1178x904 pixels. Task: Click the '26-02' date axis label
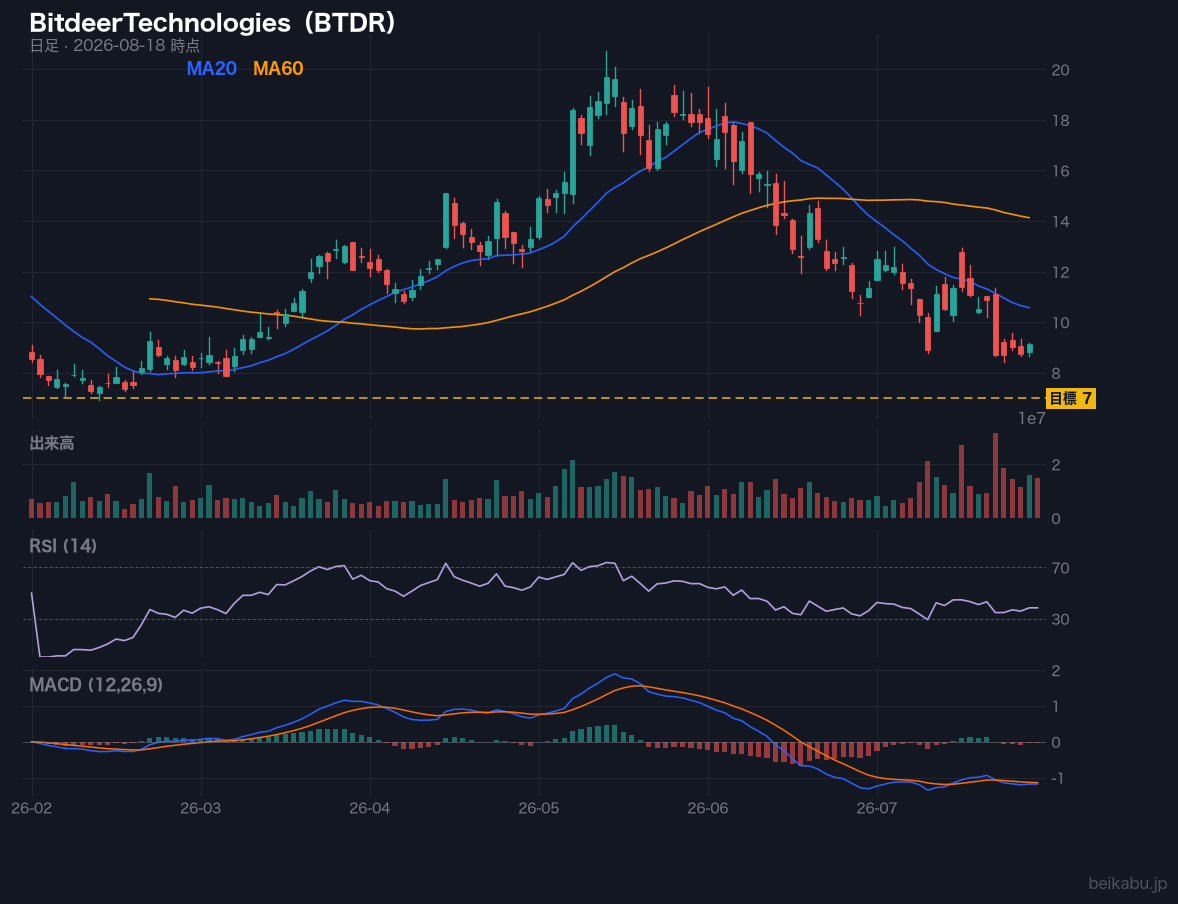[x=32, y=809]
